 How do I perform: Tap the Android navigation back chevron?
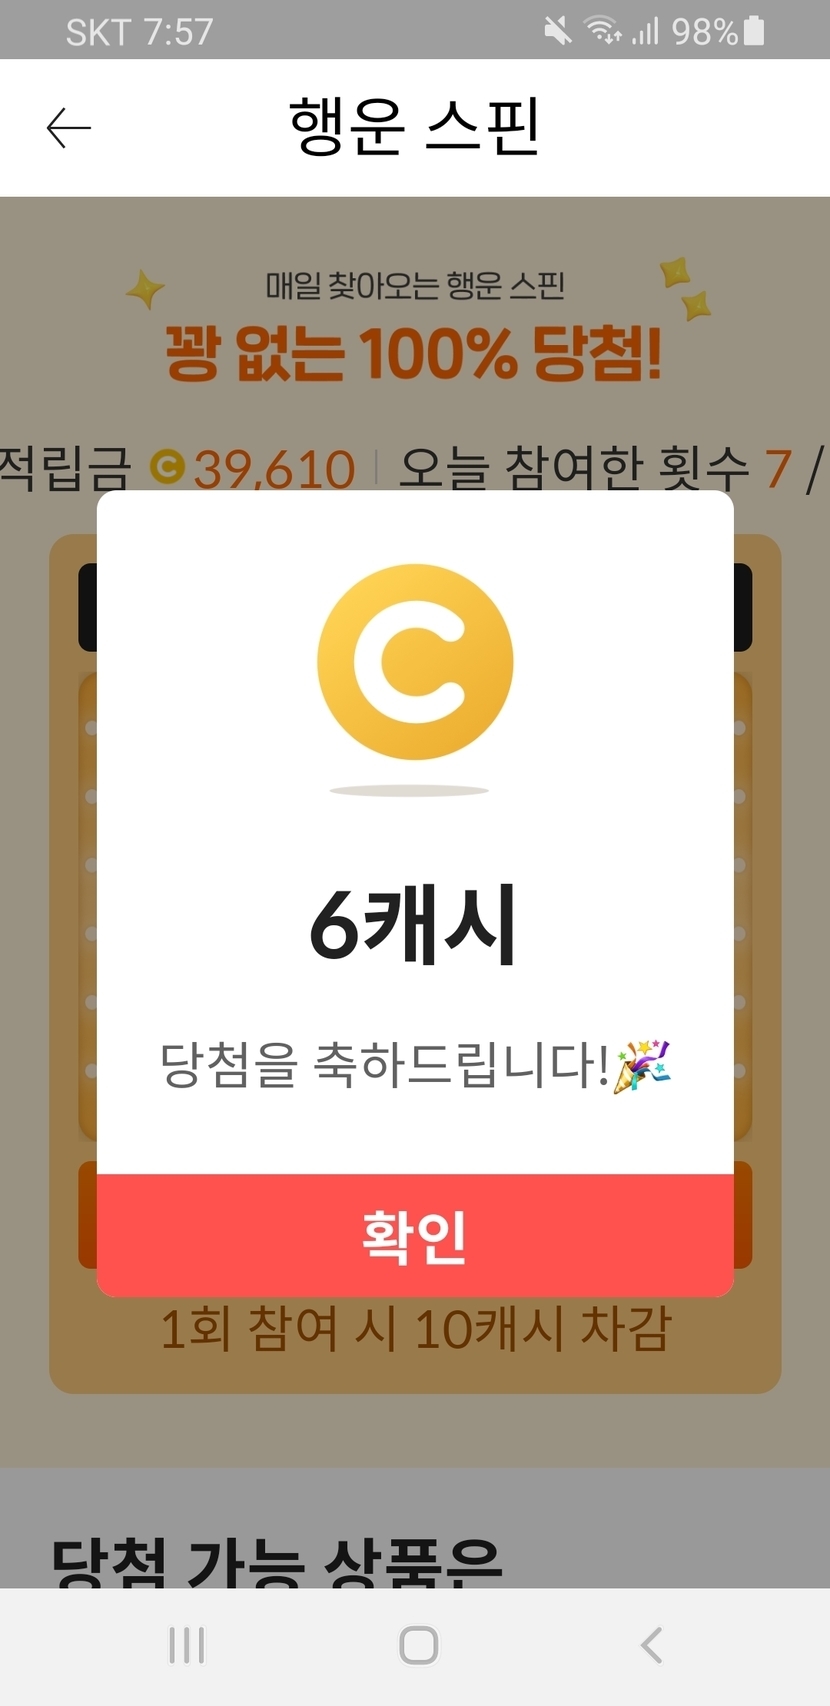[651, 1645]
